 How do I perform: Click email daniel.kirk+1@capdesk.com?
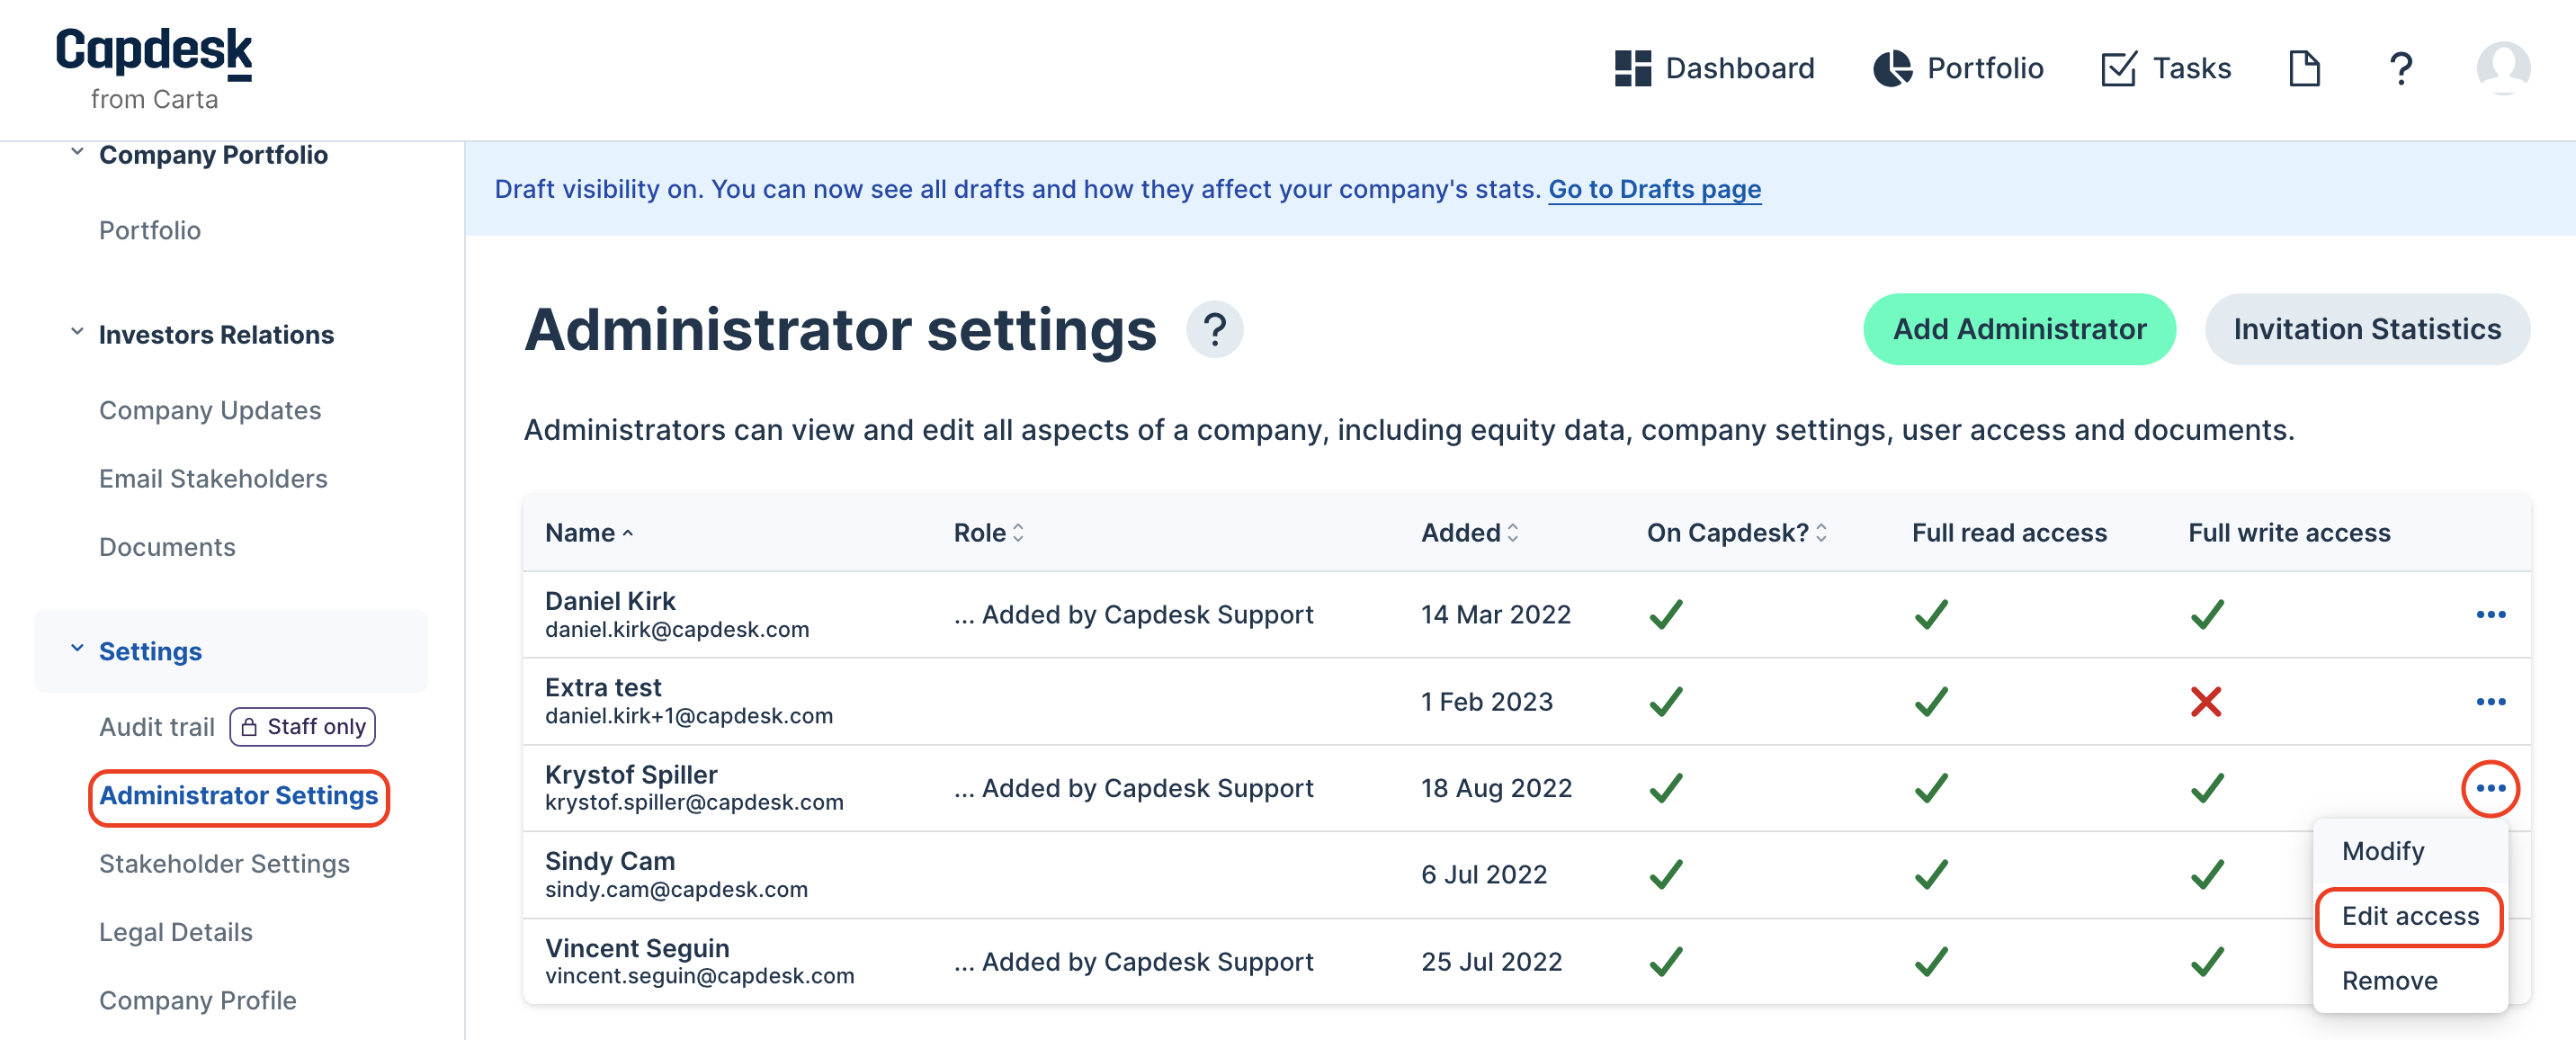[x=689, y=716]
